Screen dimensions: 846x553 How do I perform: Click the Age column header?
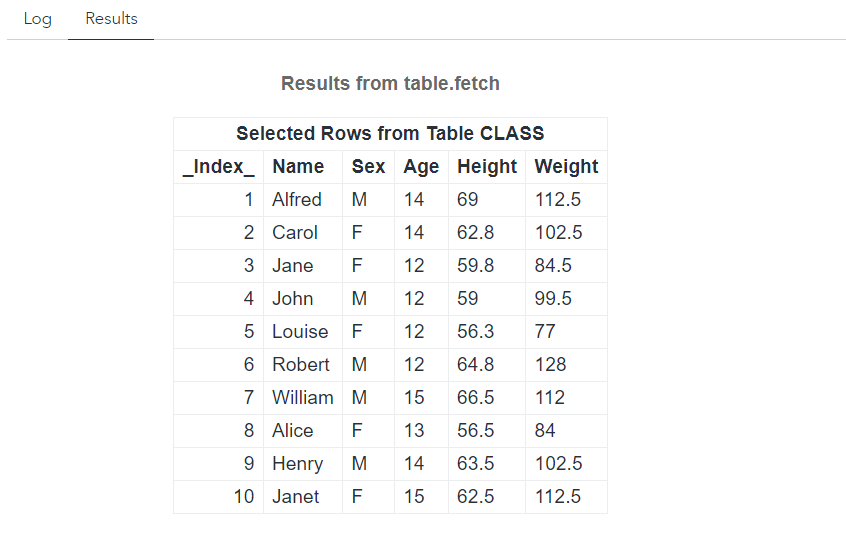point(421,167)
